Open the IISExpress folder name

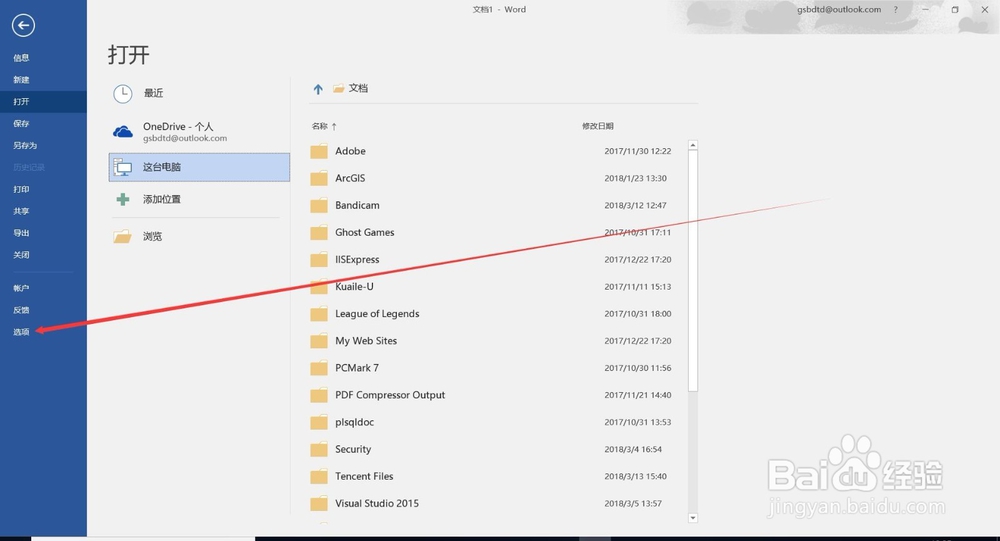(x=357, y=260)
